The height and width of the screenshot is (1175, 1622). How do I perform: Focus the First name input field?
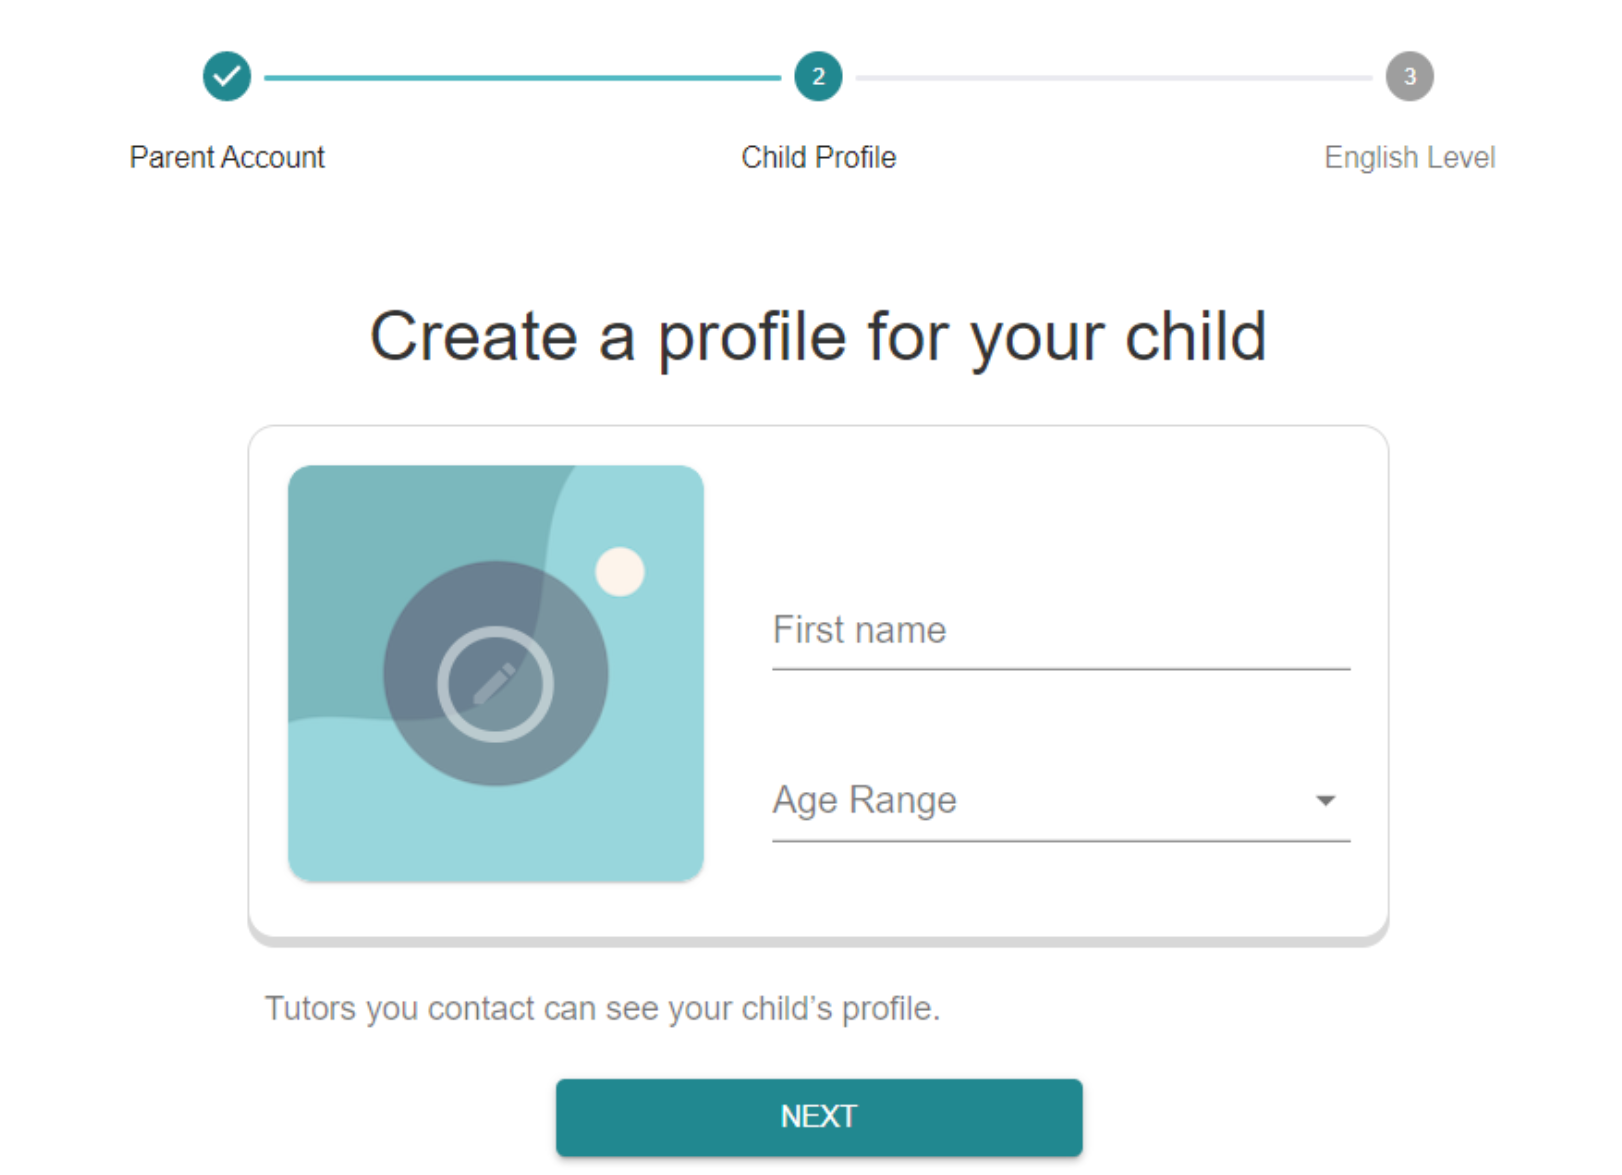pos(1060,631)
